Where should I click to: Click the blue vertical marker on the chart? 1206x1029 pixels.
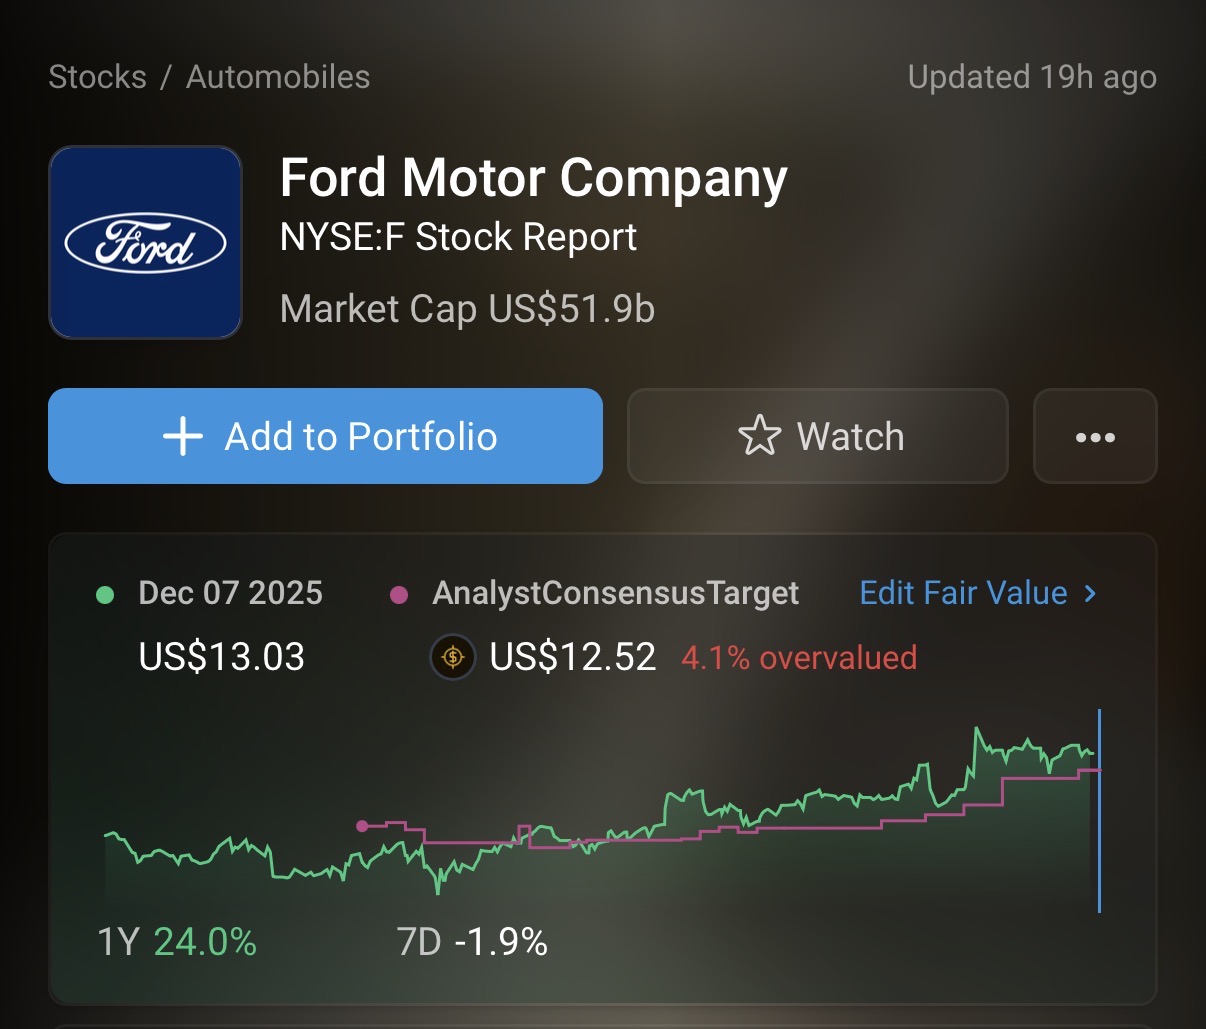[x=1099, y=810]
